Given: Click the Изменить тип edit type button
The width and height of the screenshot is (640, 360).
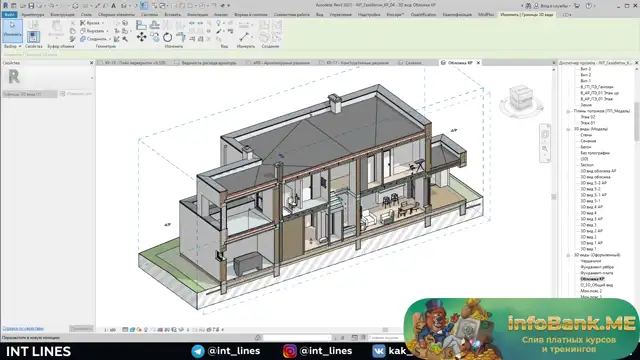Looking at the screenshot, I should click(x=76, y=94).
